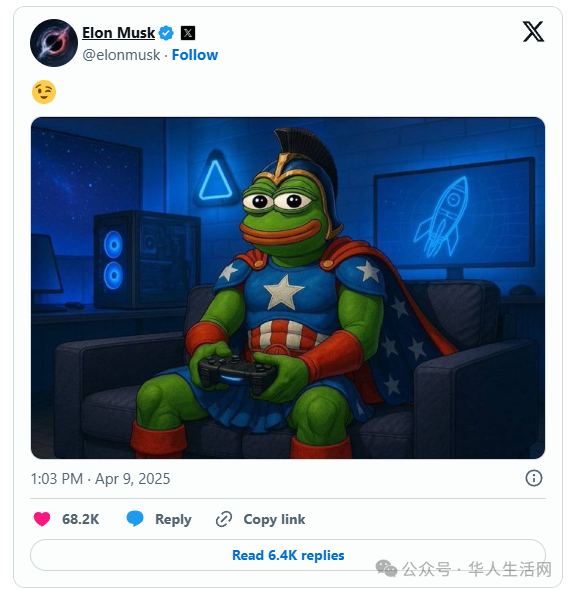The width and height of the screenshot is (570, 592).
Task: Open the @elonmusk handle link
Action: 121,55
